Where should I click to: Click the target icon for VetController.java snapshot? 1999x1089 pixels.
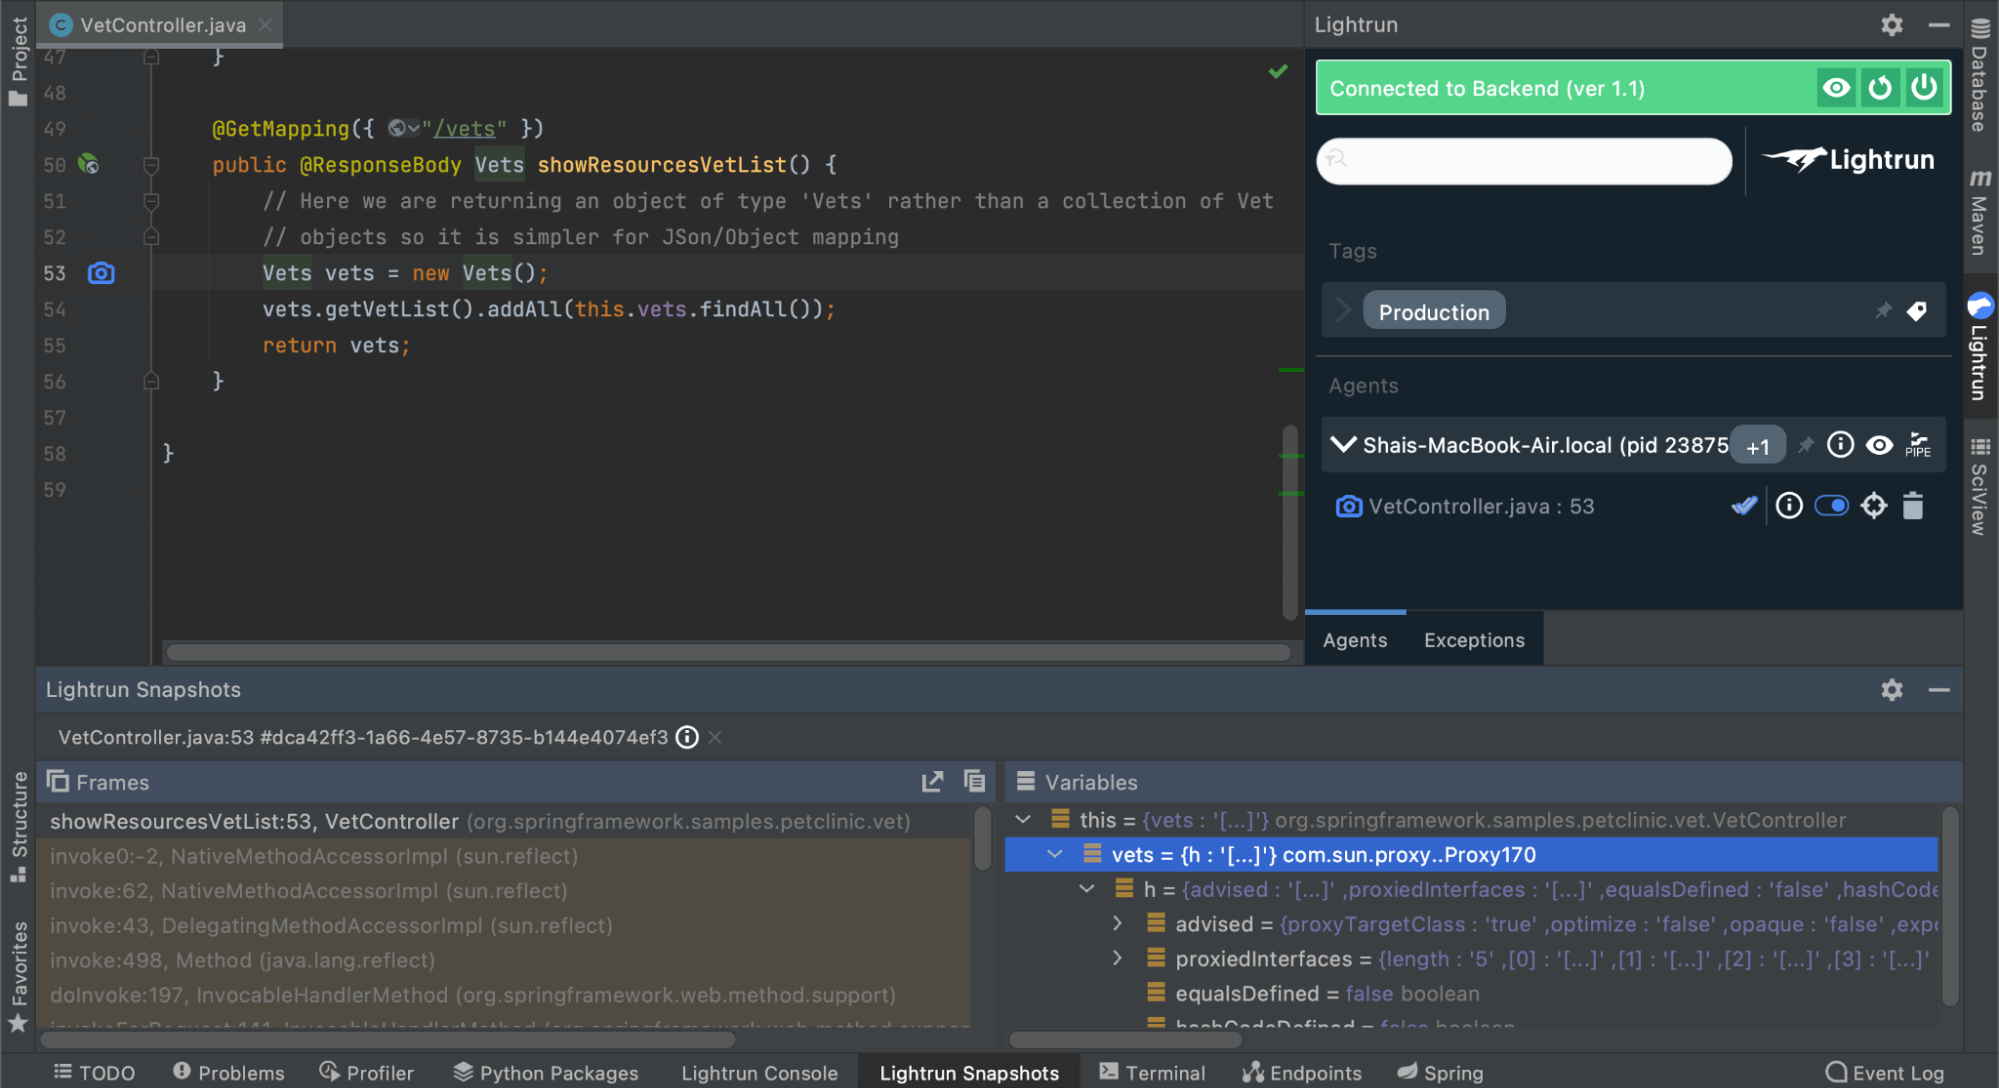(x=1873, y=506)
